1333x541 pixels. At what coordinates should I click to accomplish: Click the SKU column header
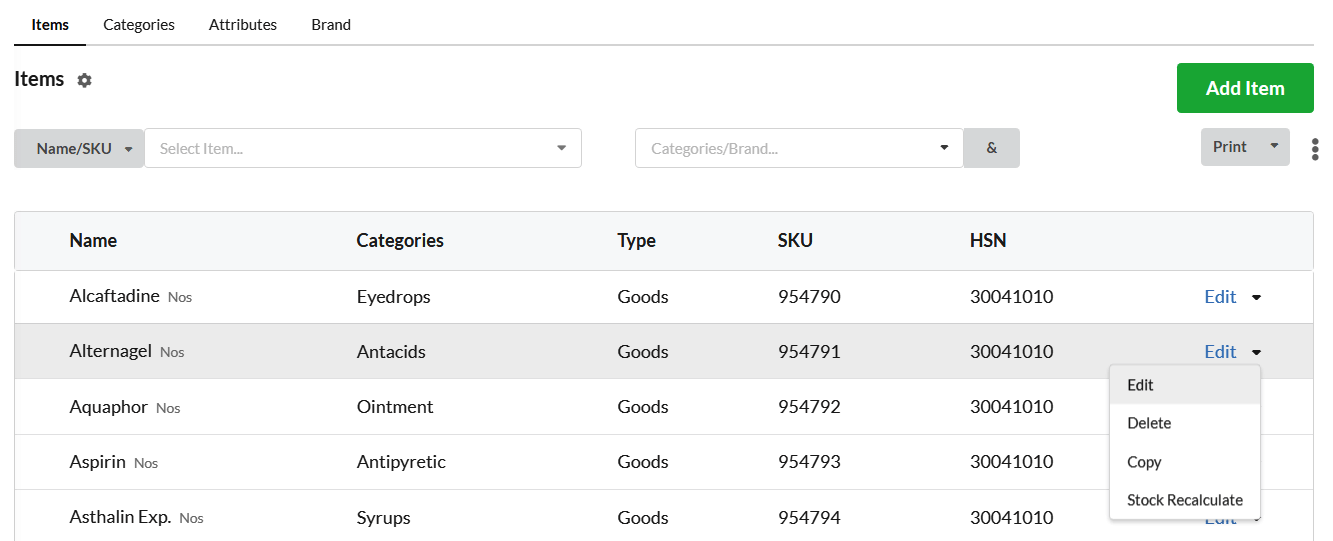795,240
